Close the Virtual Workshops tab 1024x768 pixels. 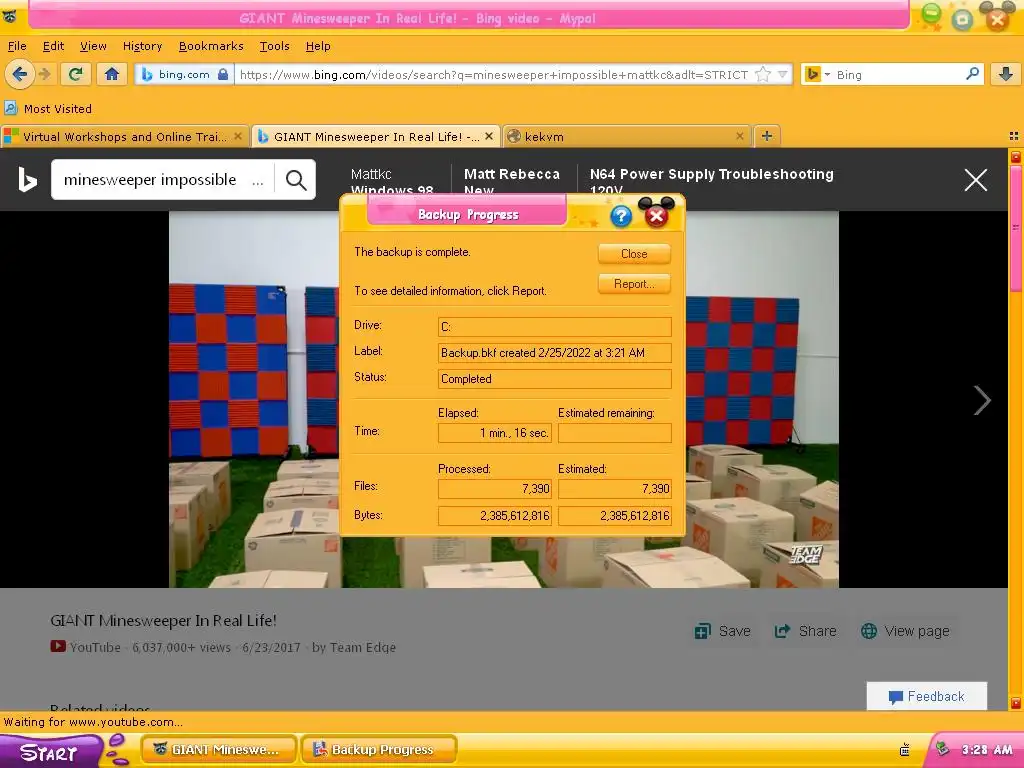click(238, 136)
